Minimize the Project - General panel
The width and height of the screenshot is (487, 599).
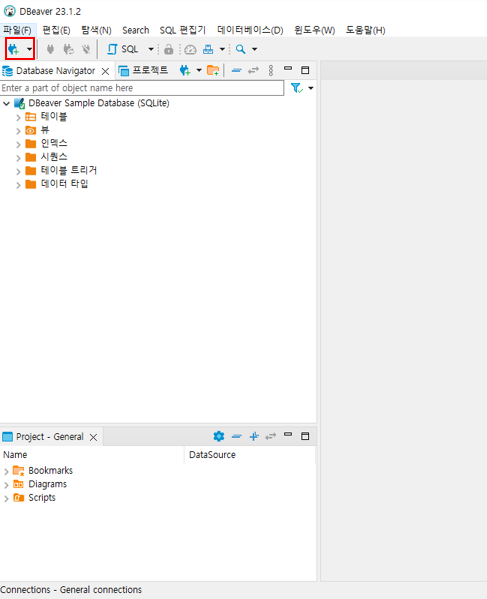pyautogui.click(x=288, y=435)
